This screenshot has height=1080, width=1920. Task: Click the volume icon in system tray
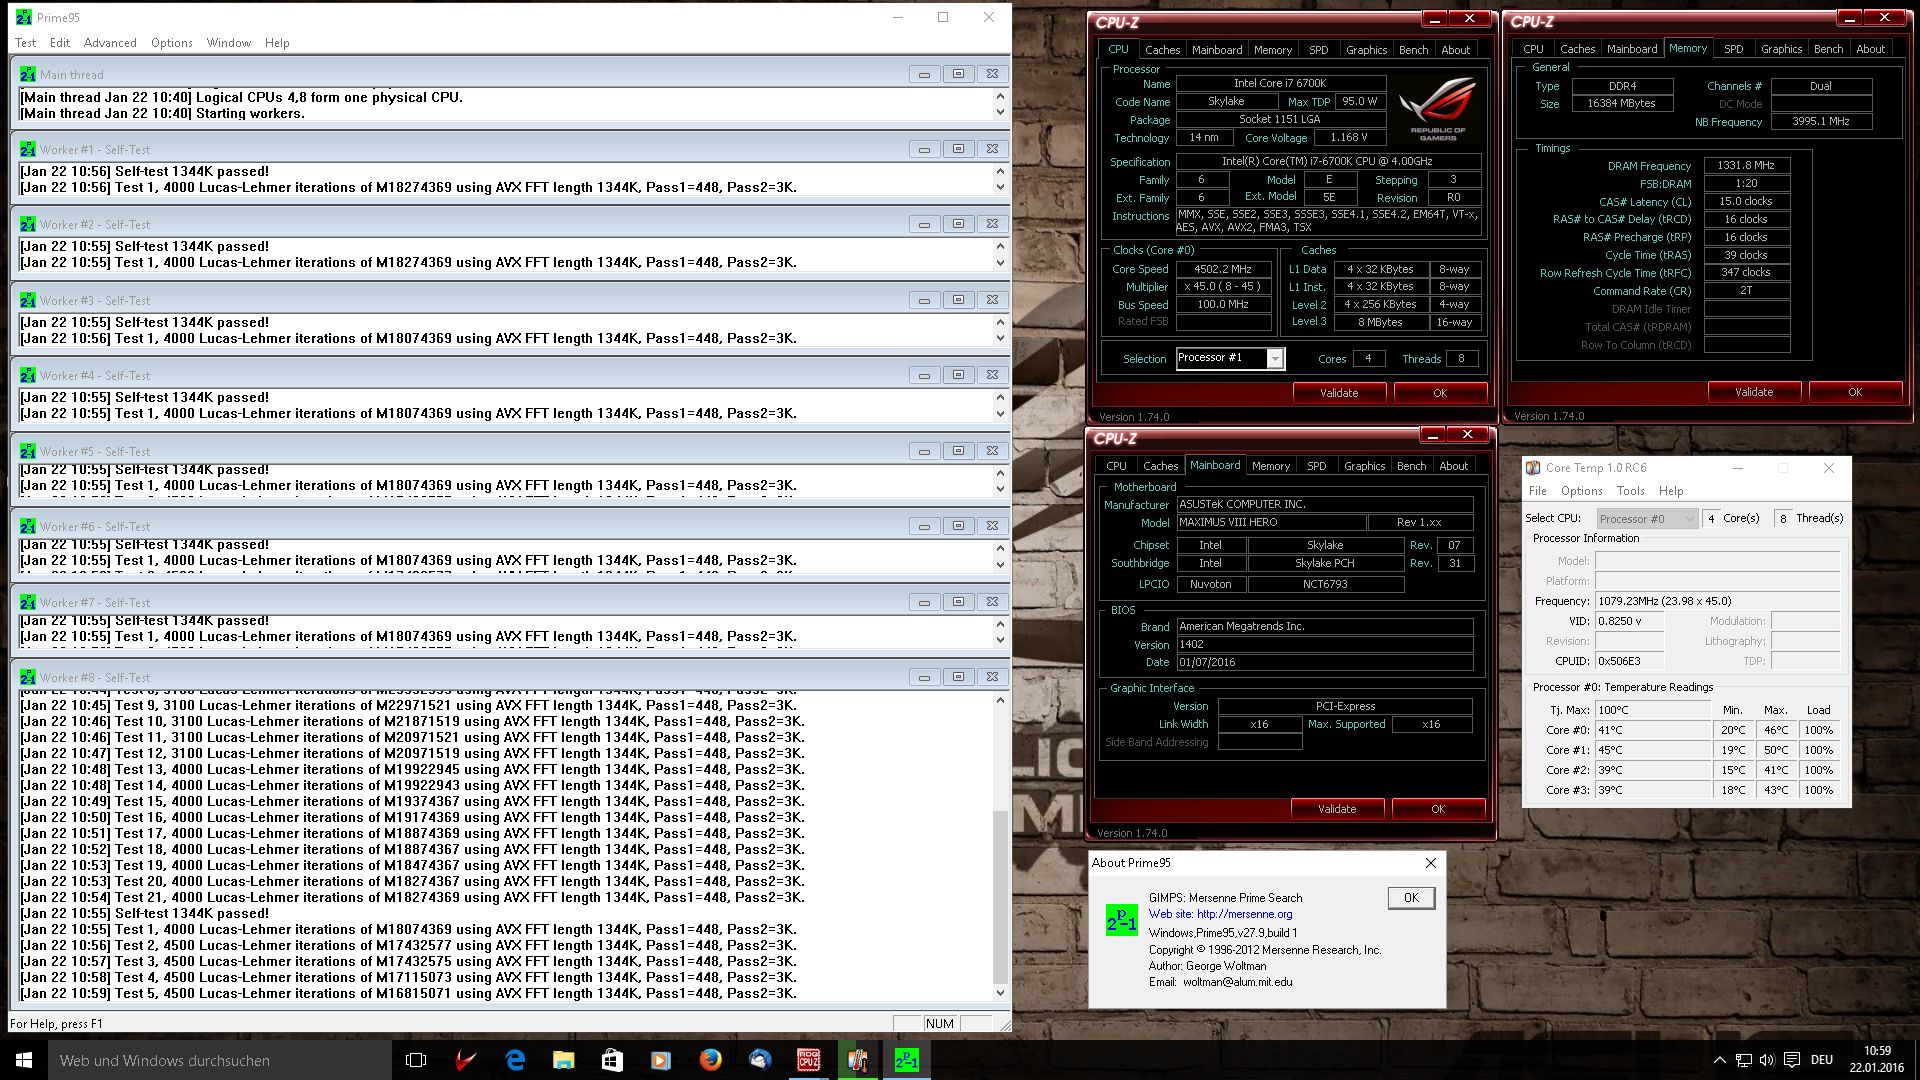1767,1060
